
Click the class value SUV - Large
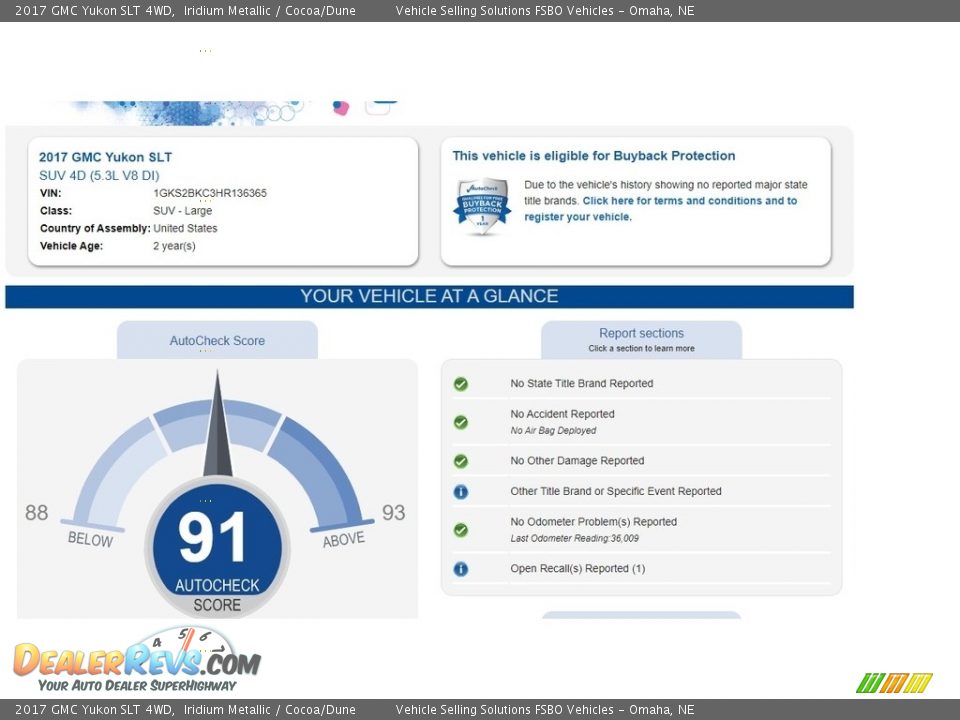click(x=182, y=211)
